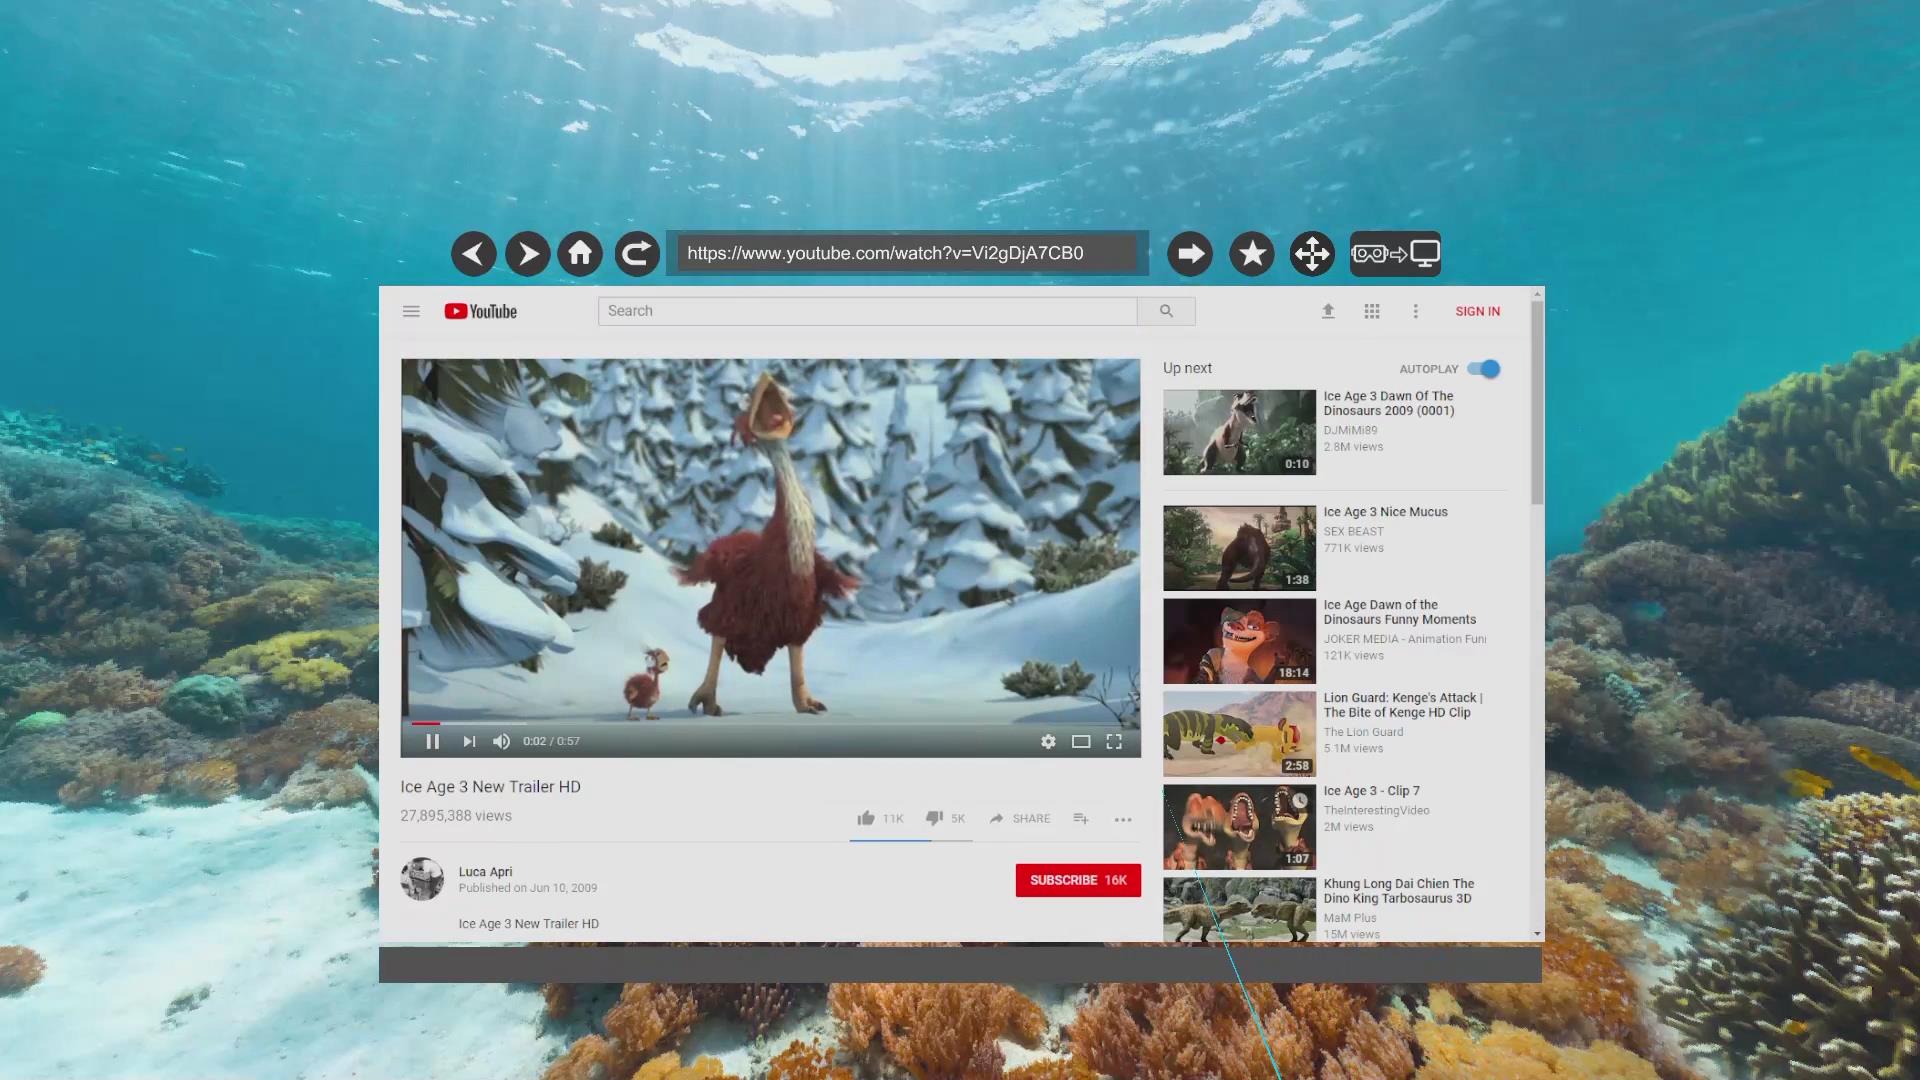1920x1080 pixels.
Task: Open the upload video icon
Action: coord(1328,311)
